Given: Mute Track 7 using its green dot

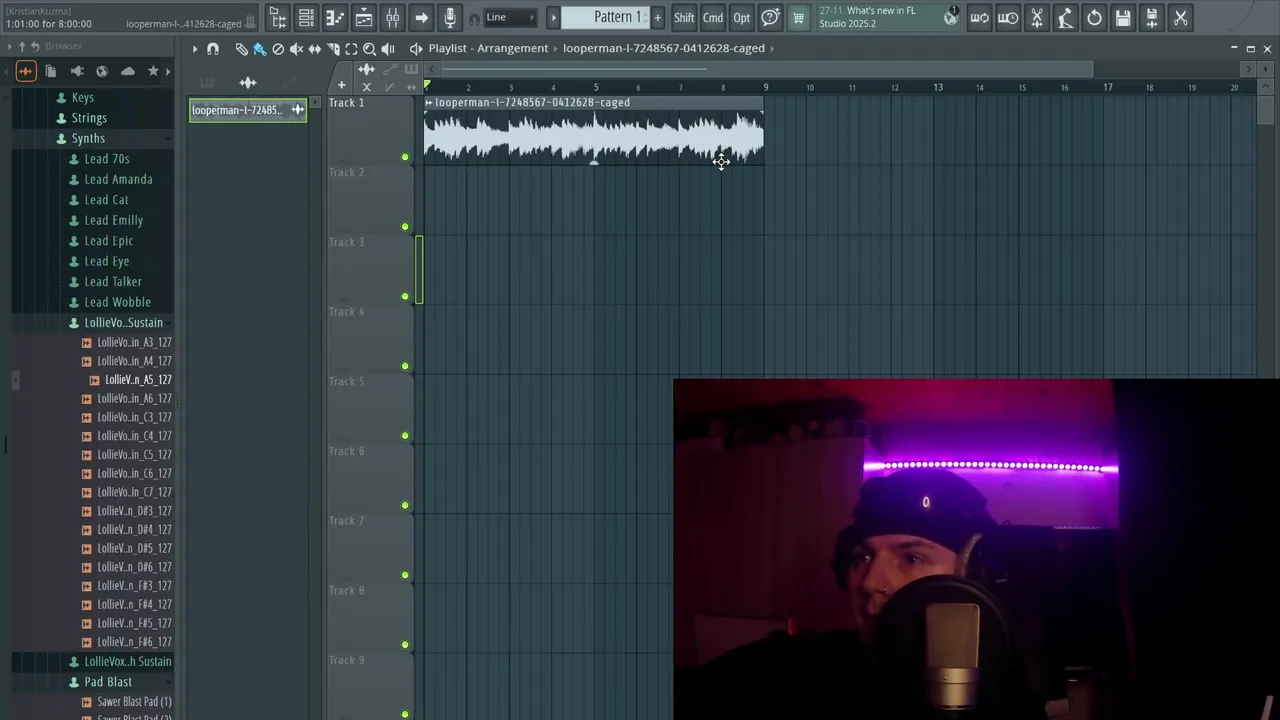Looking at the screenshot, I should pos(405,575).
